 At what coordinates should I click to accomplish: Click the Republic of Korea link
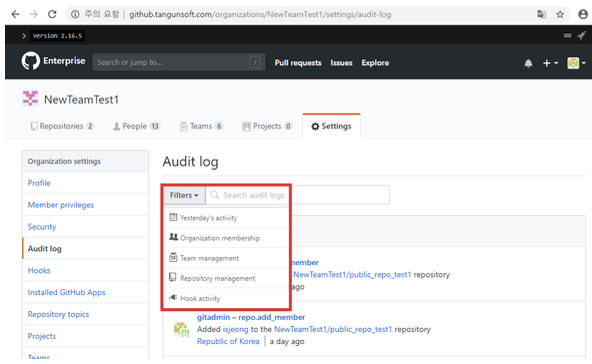[228, 341]
